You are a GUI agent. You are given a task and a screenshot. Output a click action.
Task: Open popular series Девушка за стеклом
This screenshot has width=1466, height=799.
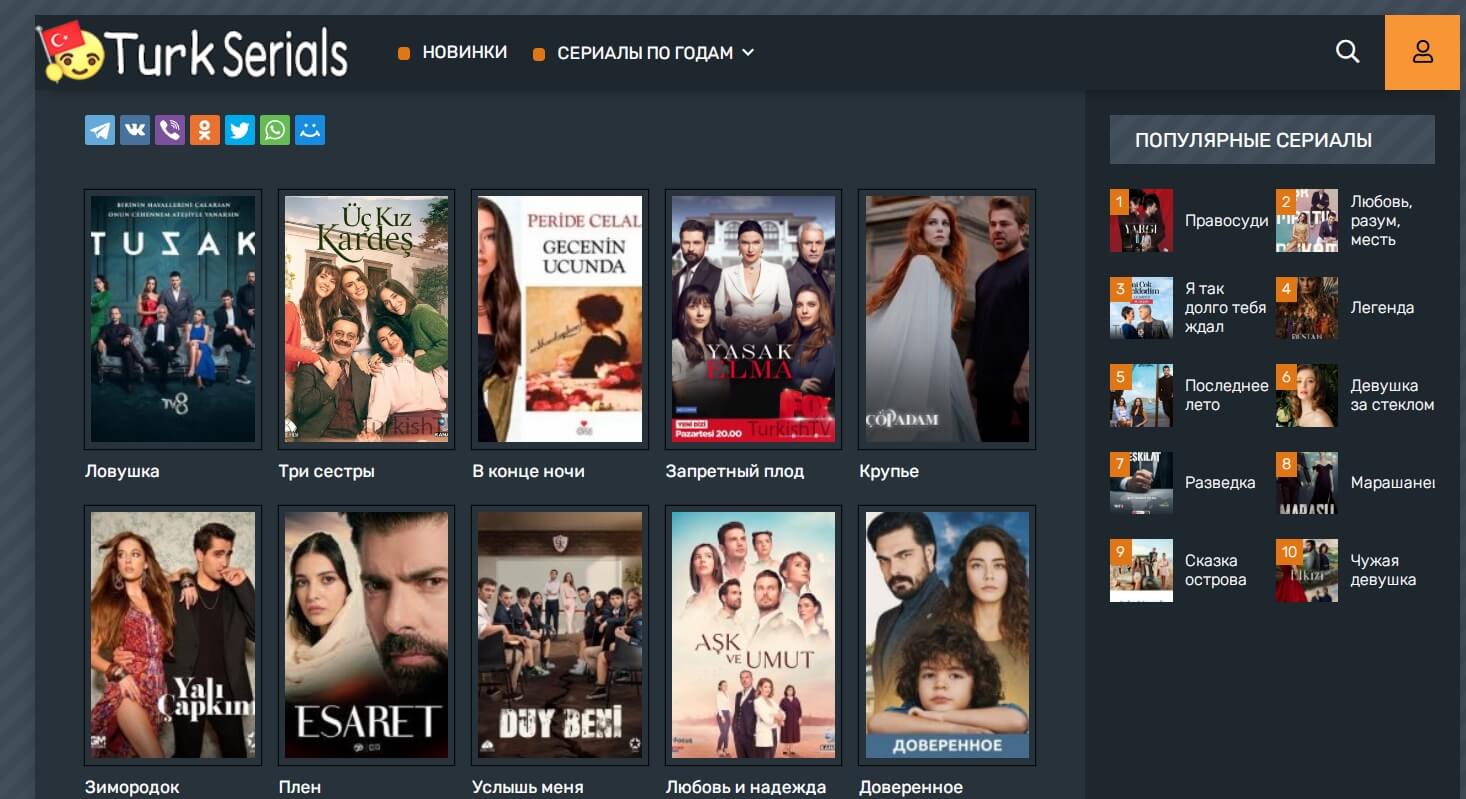click(1392, 395)
